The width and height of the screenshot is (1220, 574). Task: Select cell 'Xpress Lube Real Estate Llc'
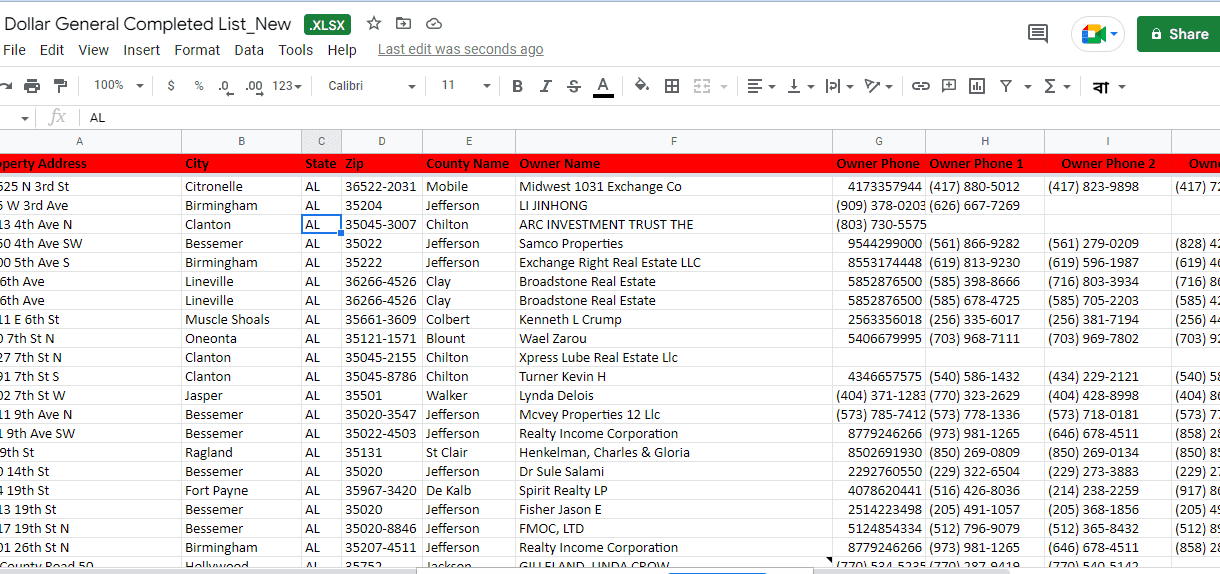coord(674,357)
